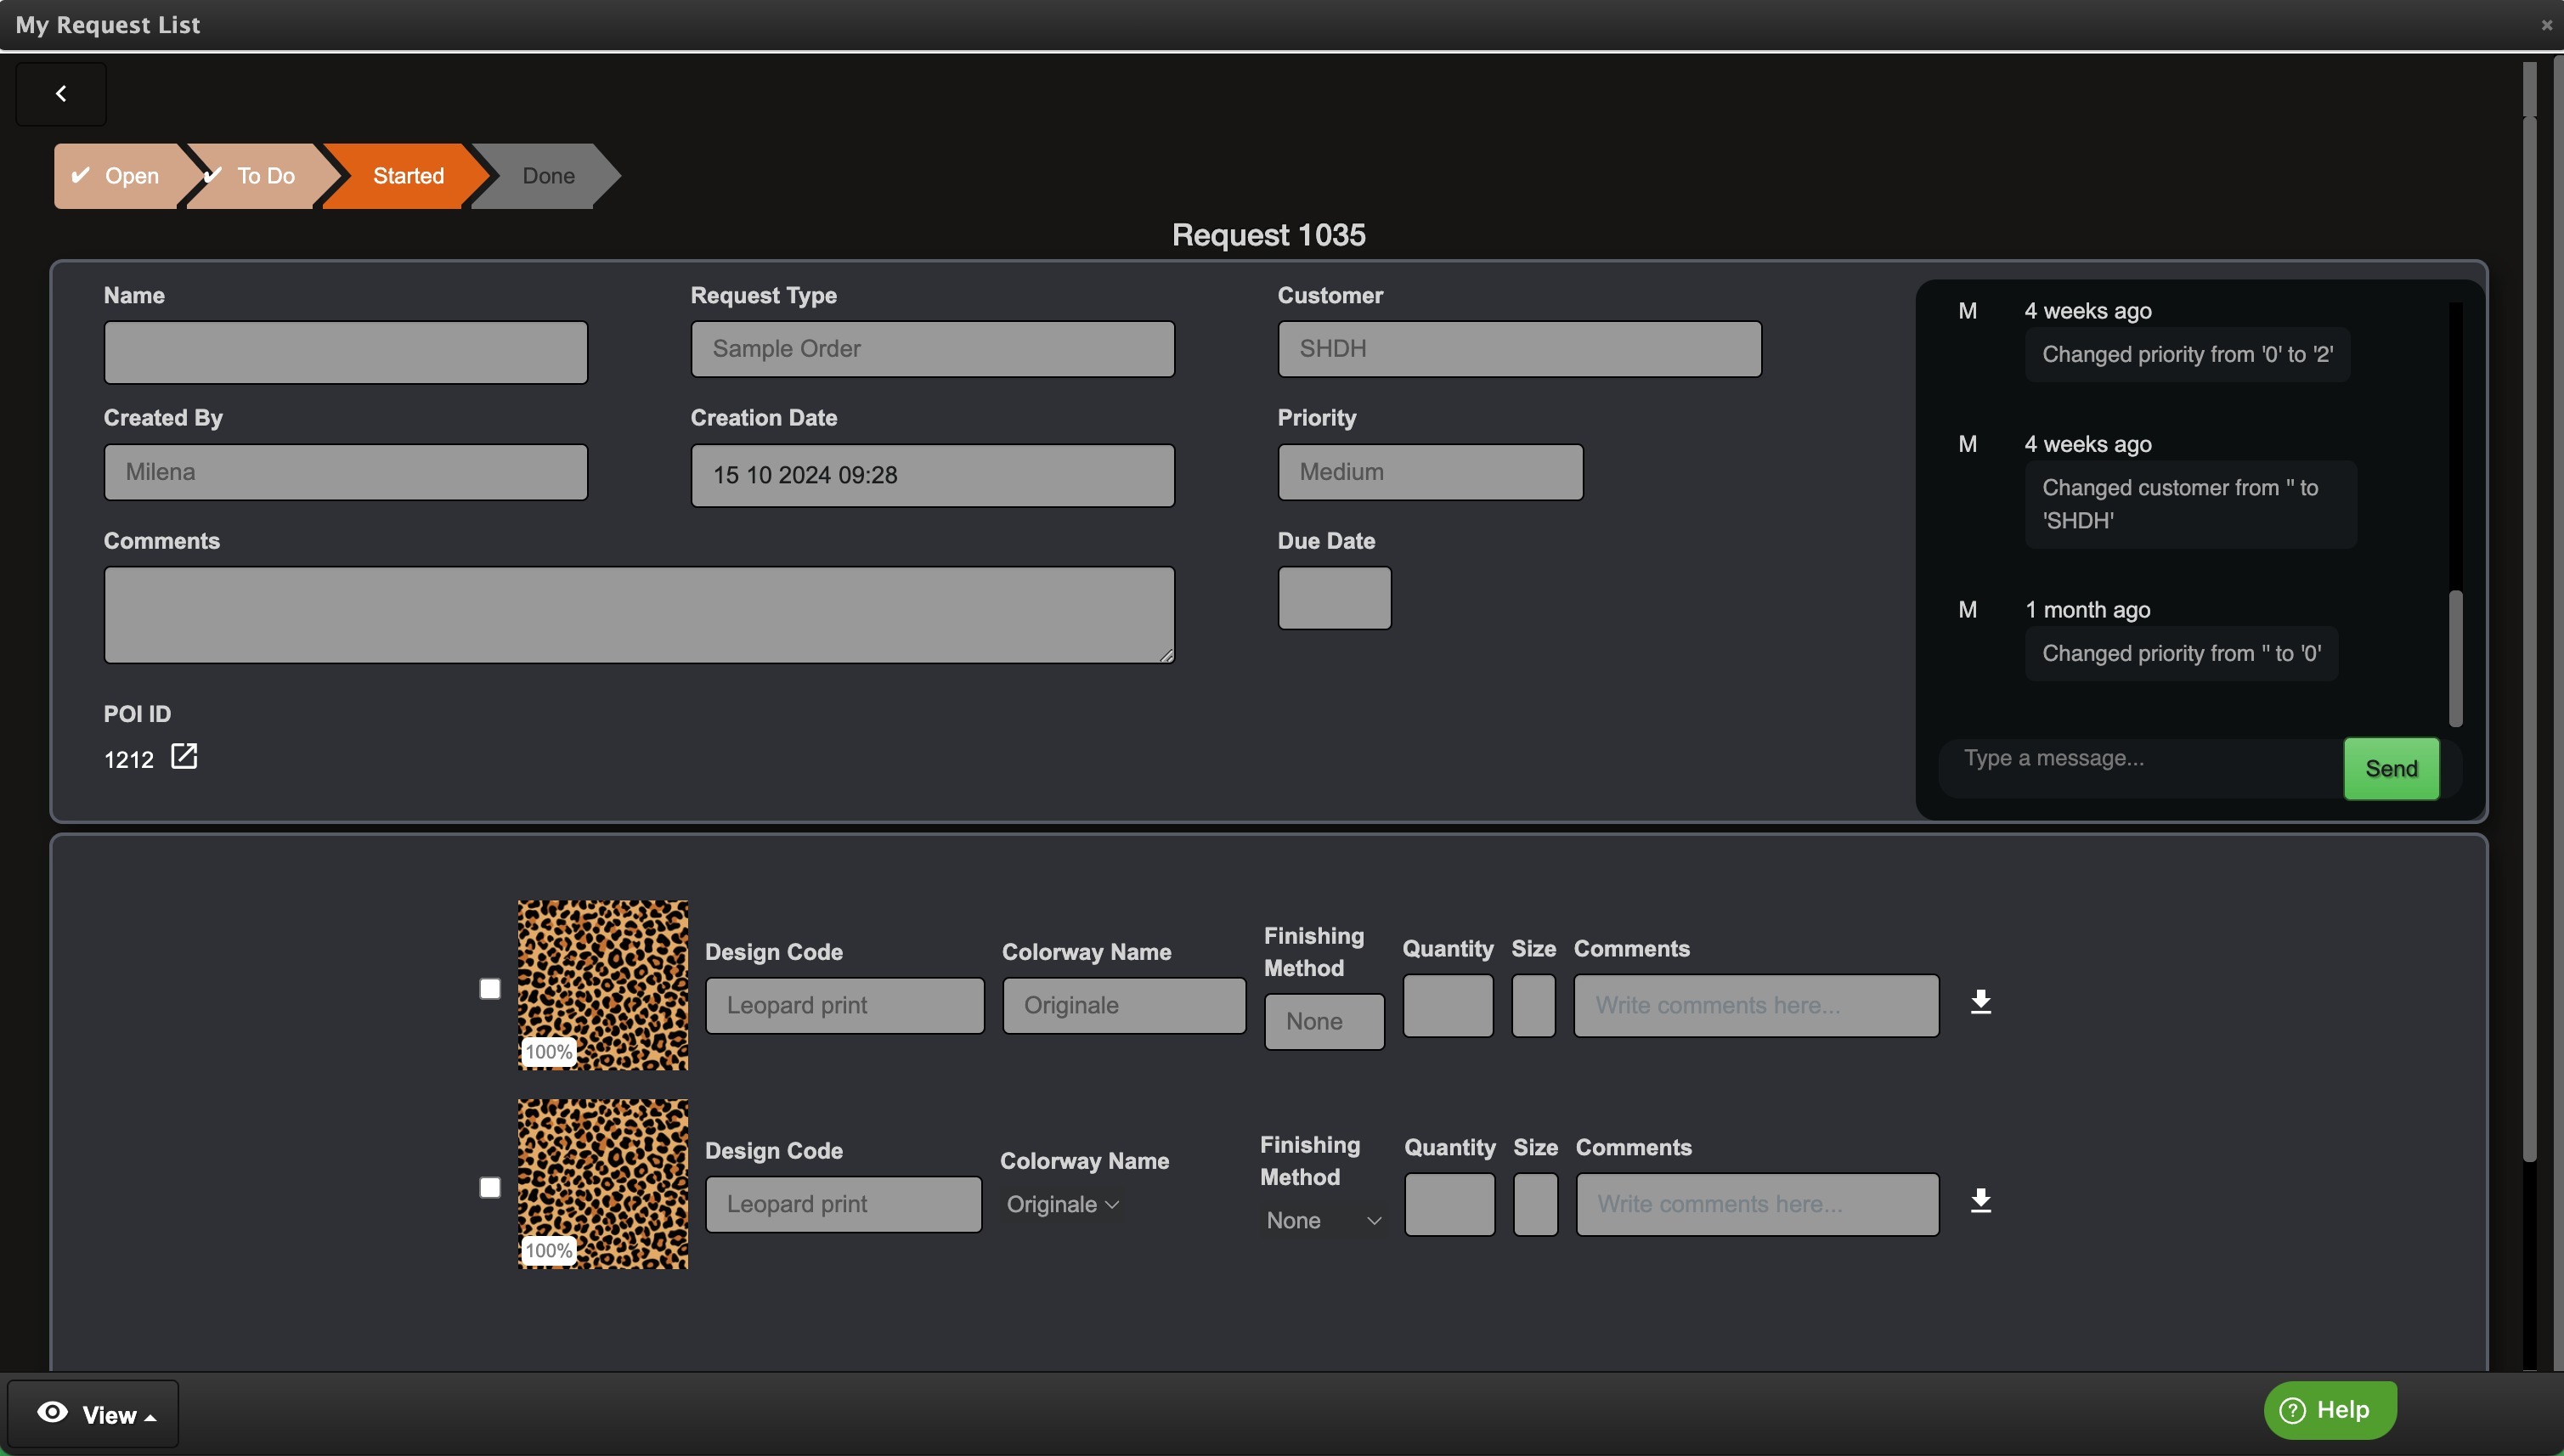Open second row Finishing Method dropdown

click(x=1323, y=1221)
